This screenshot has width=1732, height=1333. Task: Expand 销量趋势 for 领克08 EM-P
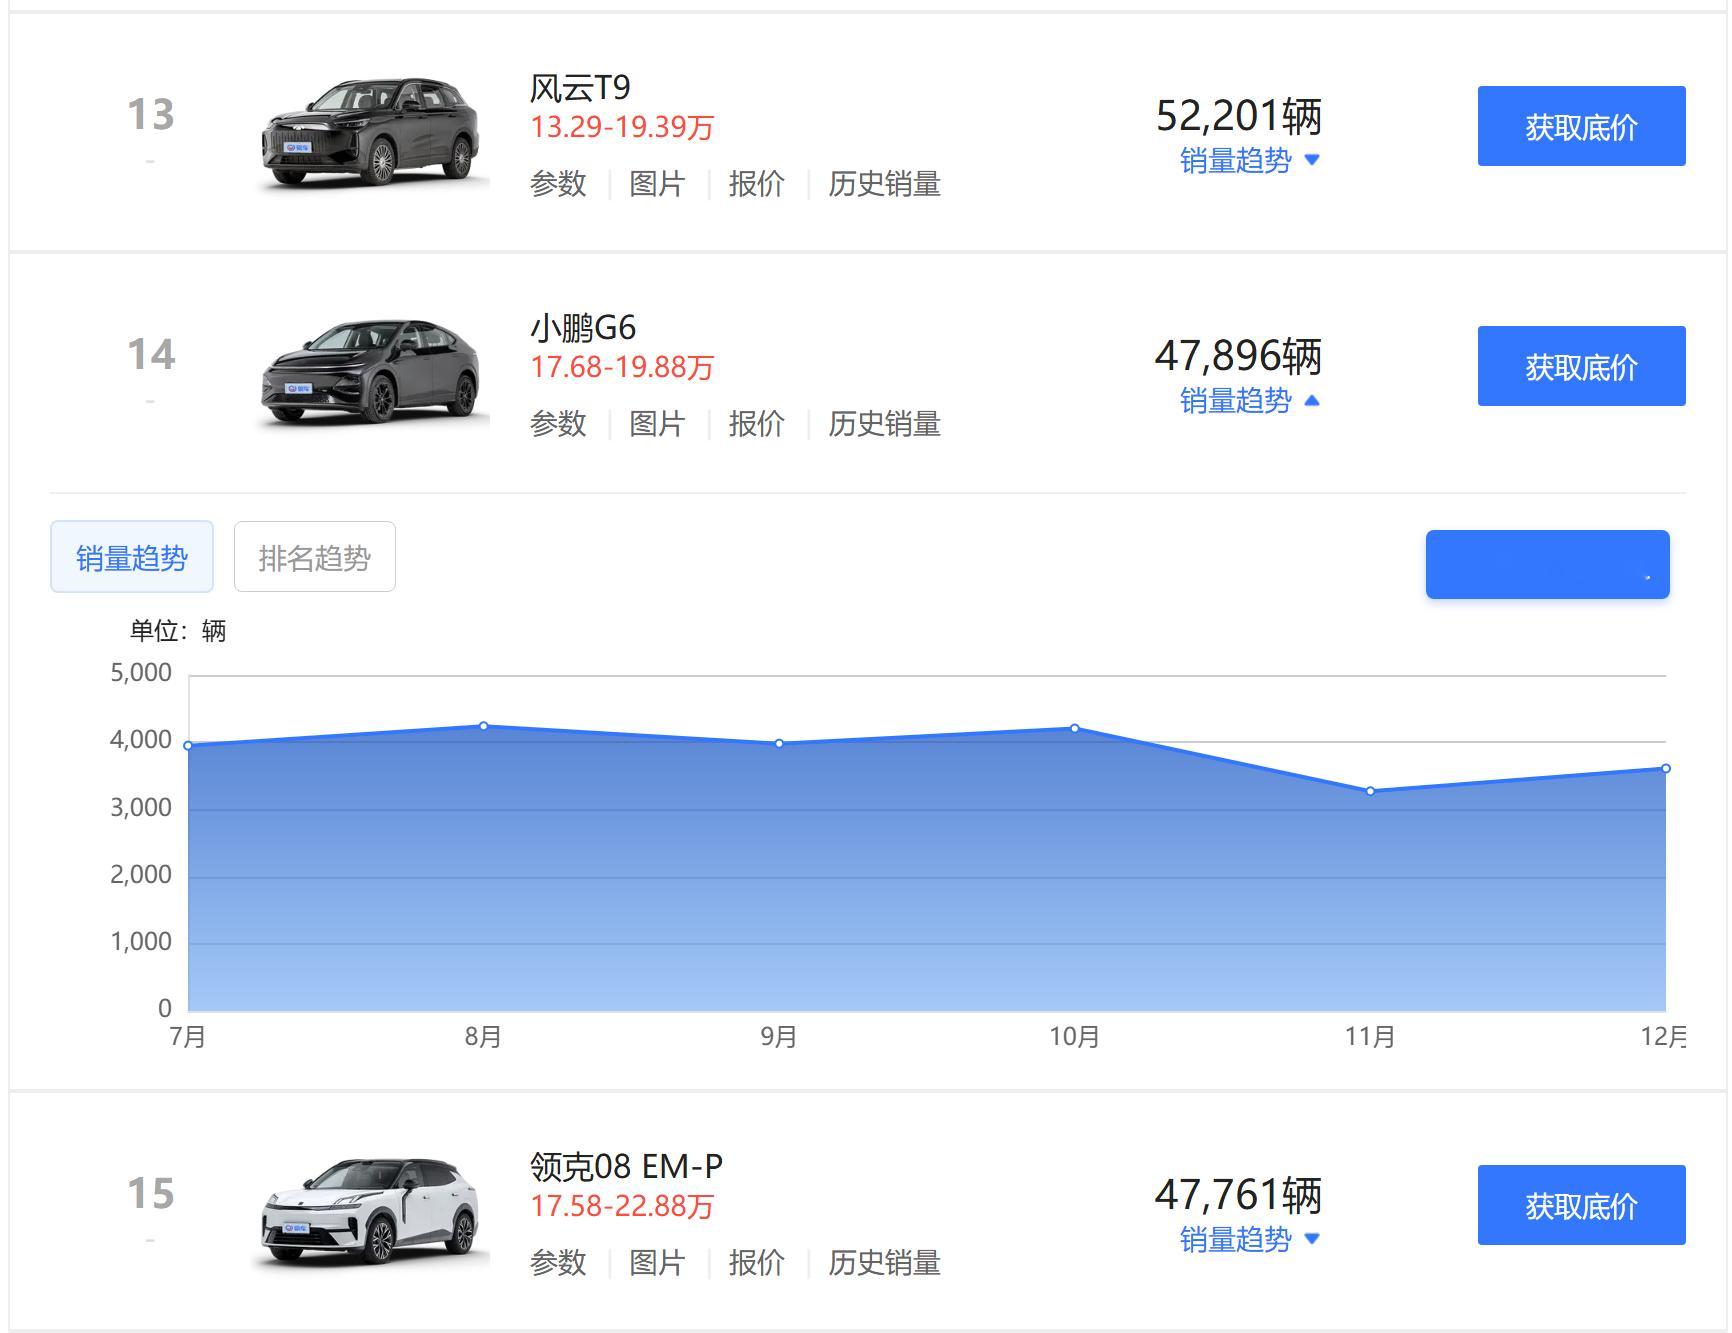[x=1250, y=1239]
